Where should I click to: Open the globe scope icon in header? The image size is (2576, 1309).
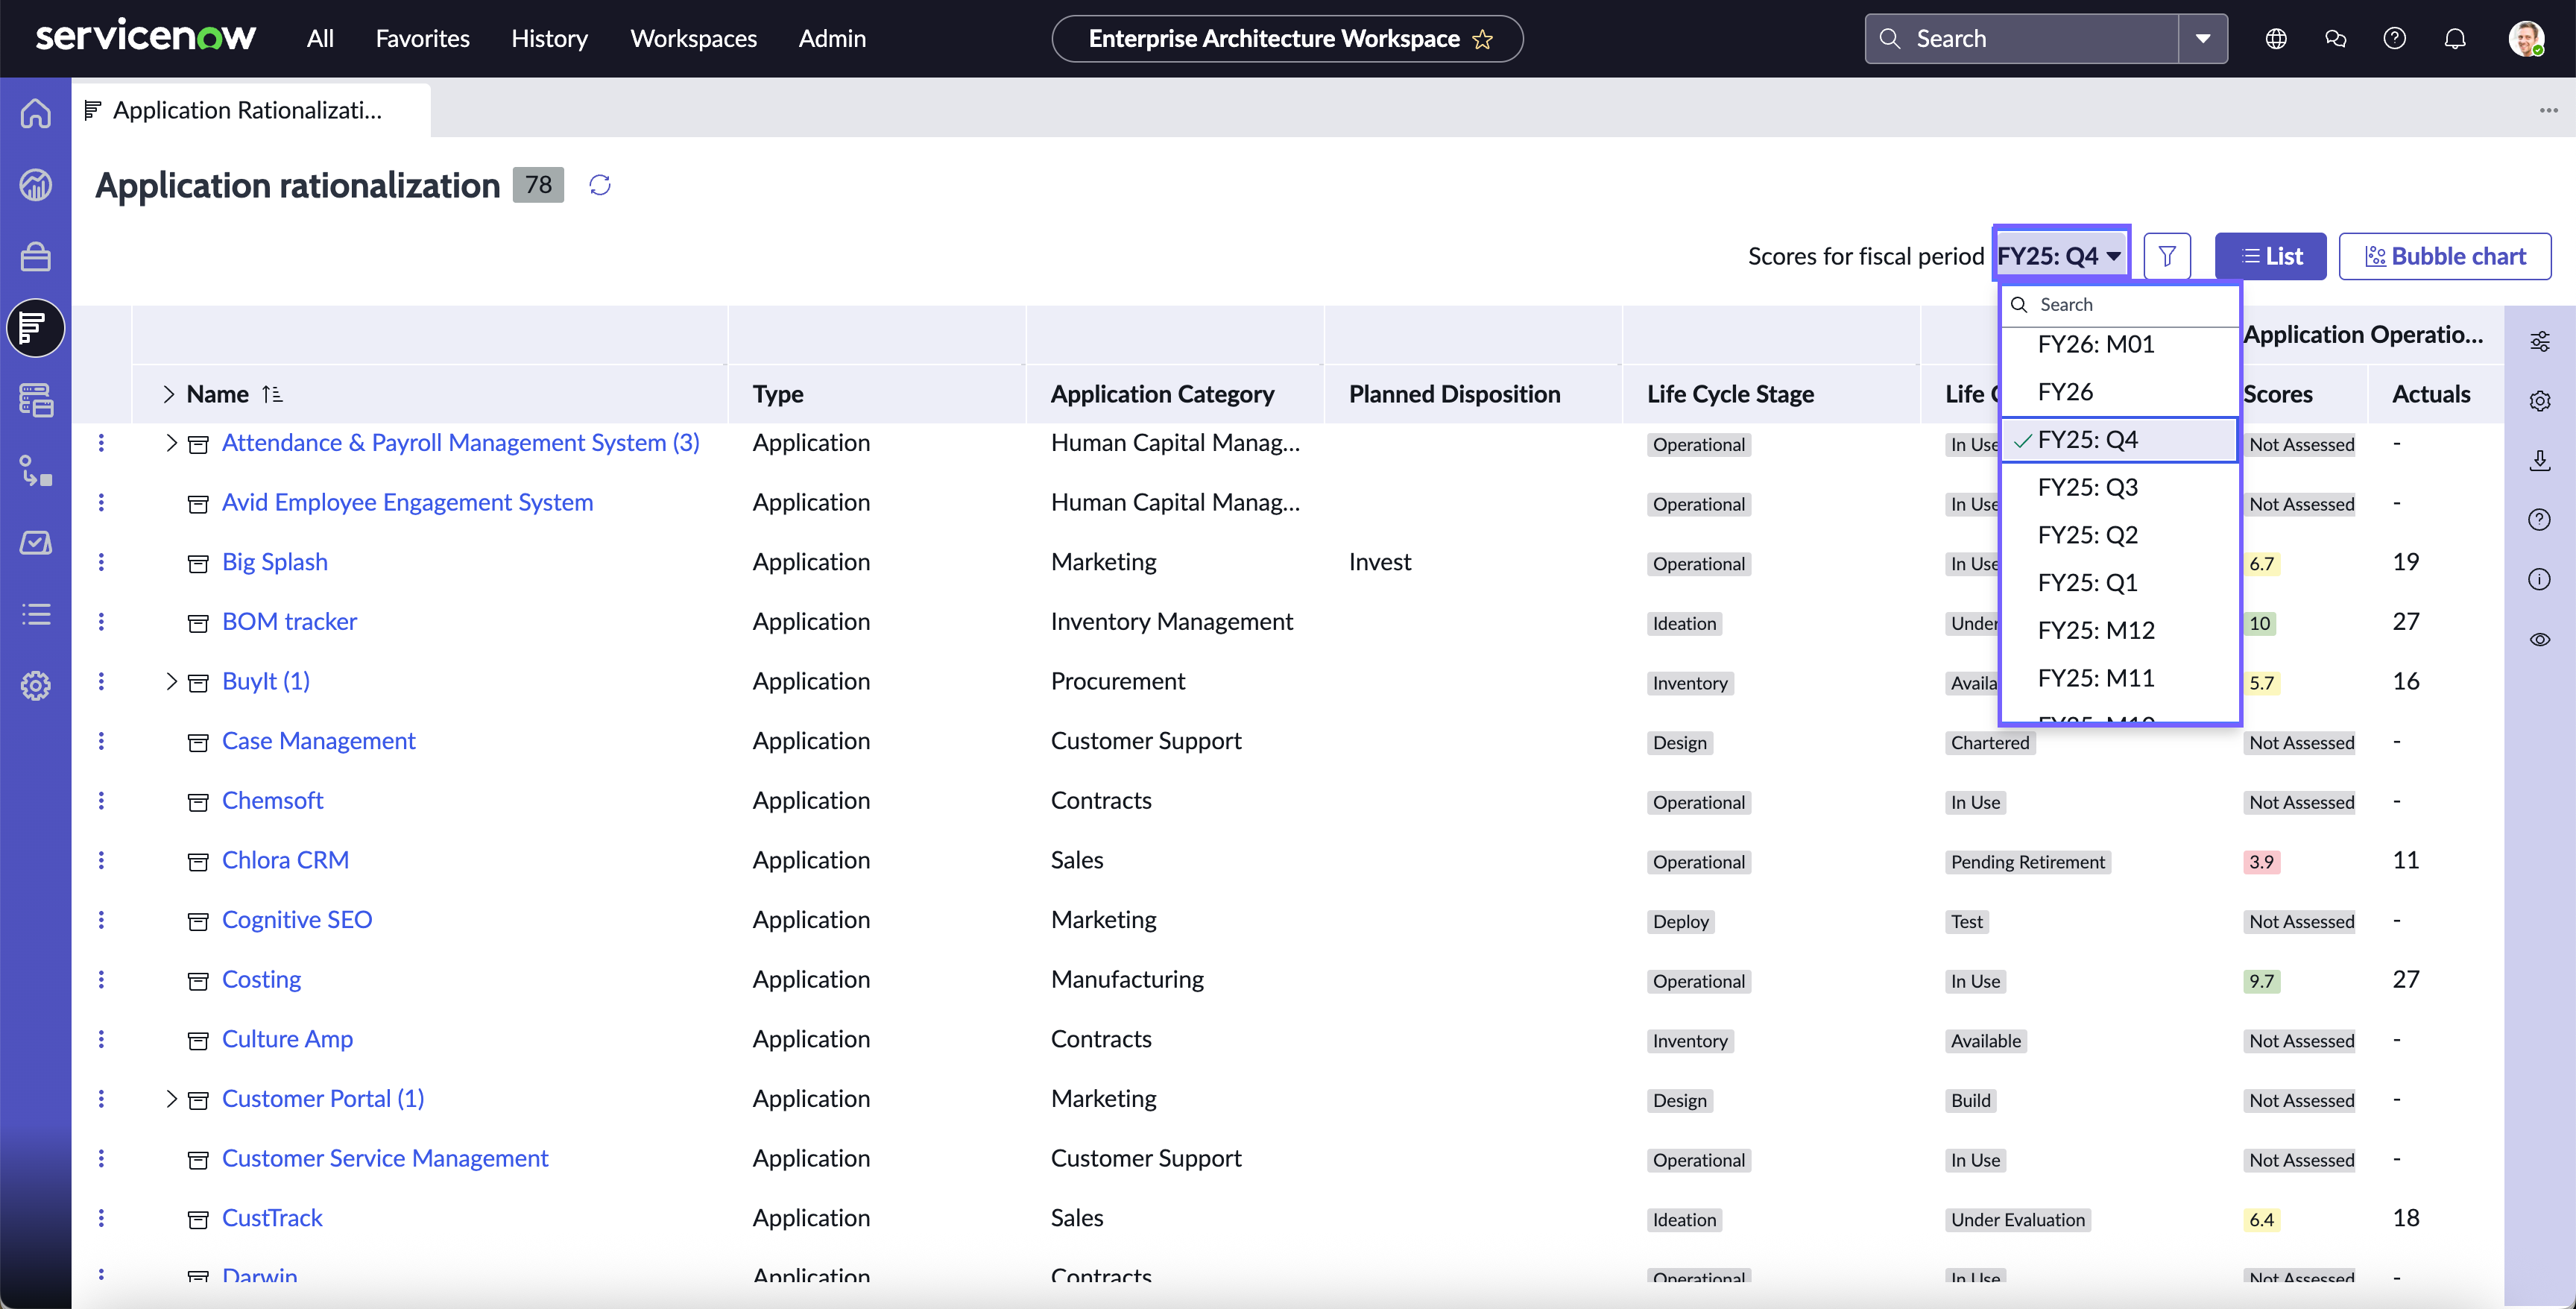2276,39
